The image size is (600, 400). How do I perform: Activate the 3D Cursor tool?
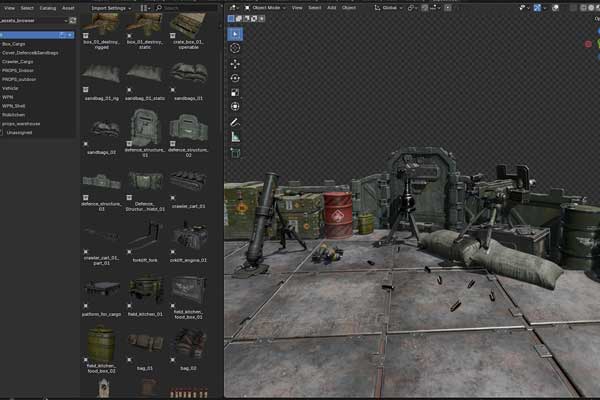[x=235, y=48]
